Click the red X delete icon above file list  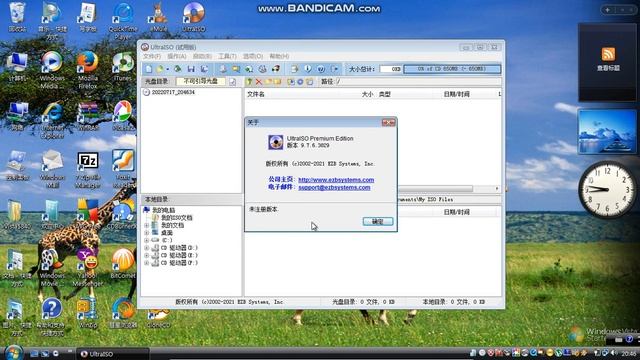(258, 82)
